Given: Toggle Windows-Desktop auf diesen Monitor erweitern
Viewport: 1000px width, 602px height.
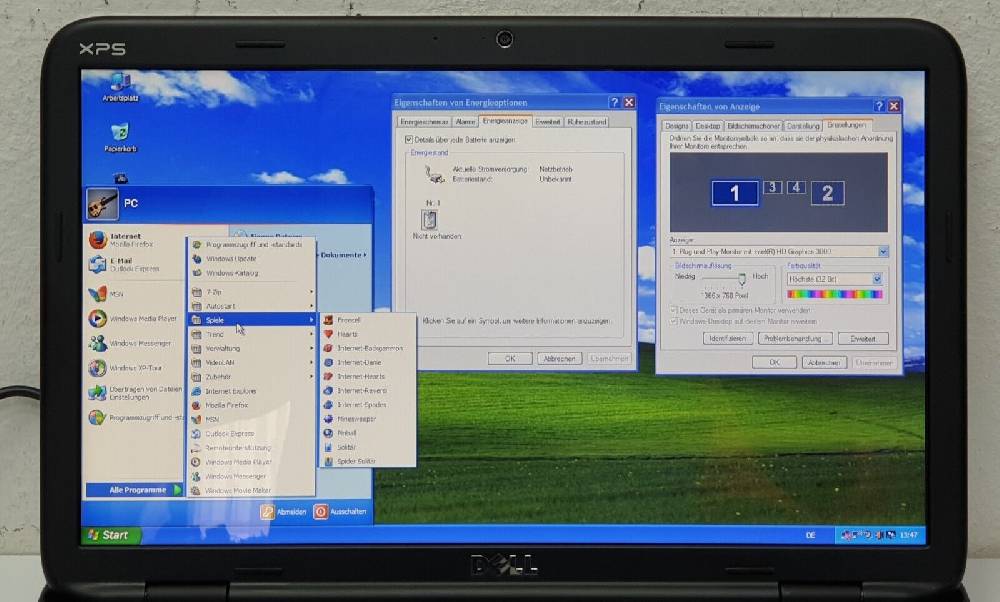Looking at the screenshot, I should (x=673, y=321).
